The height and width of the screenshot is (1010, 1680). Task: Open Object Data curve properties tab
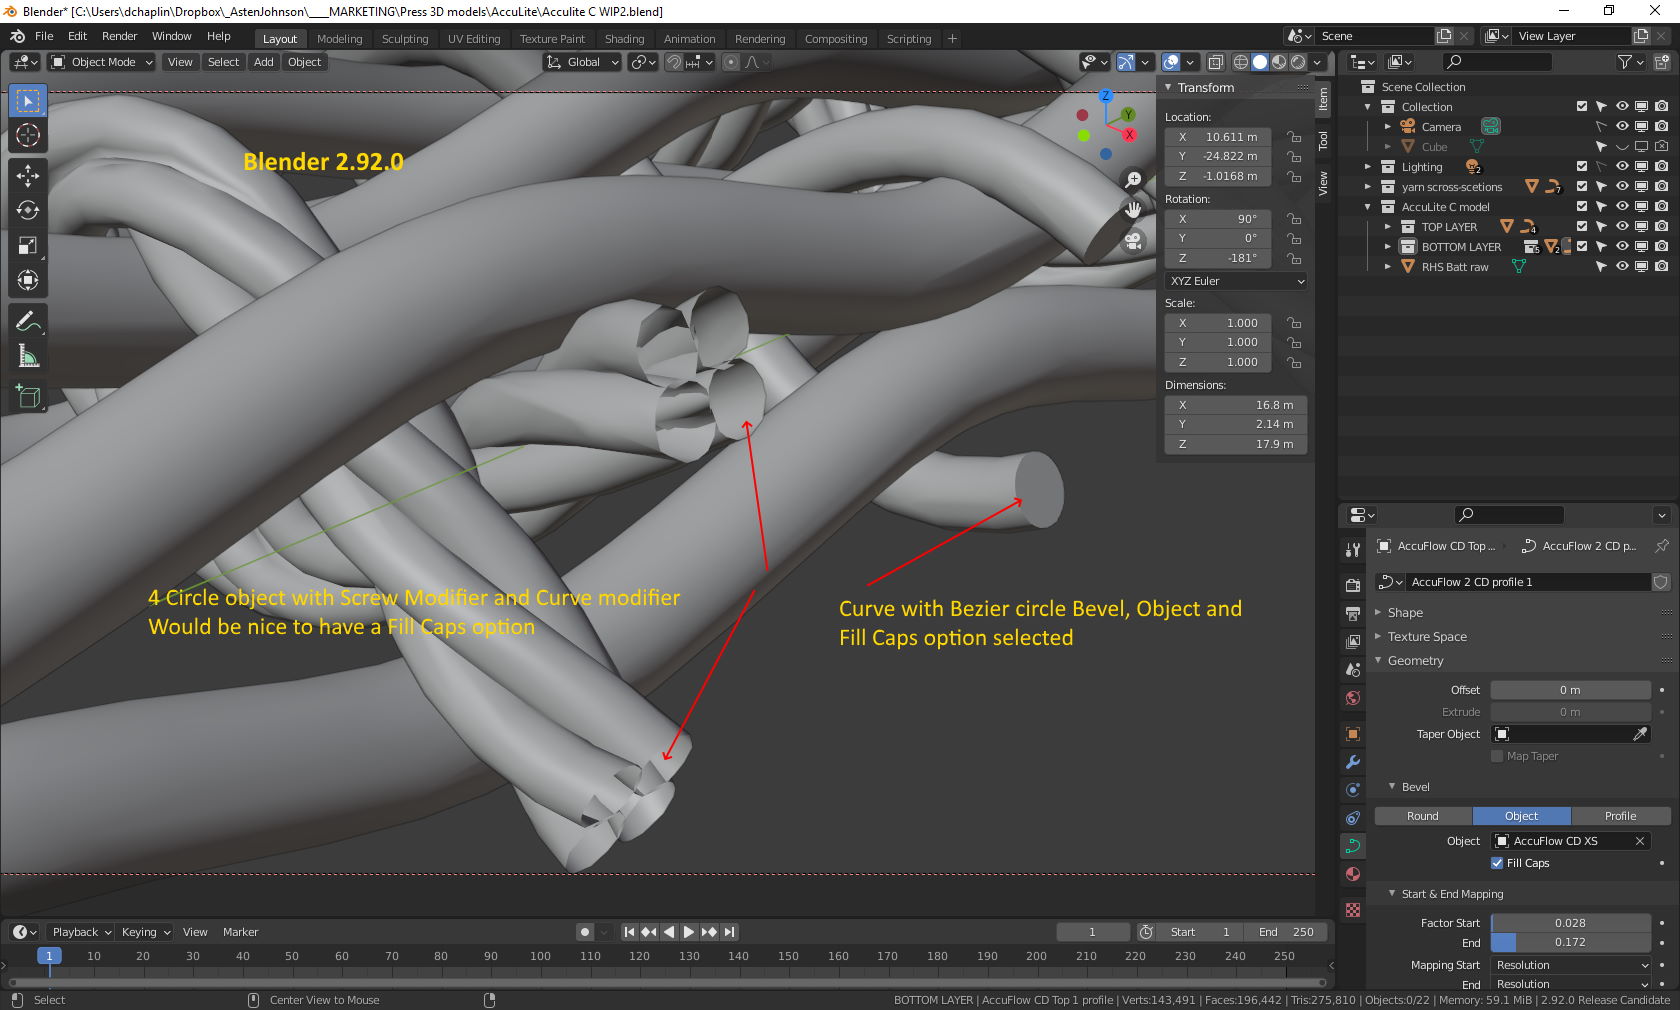(1353, 846)
